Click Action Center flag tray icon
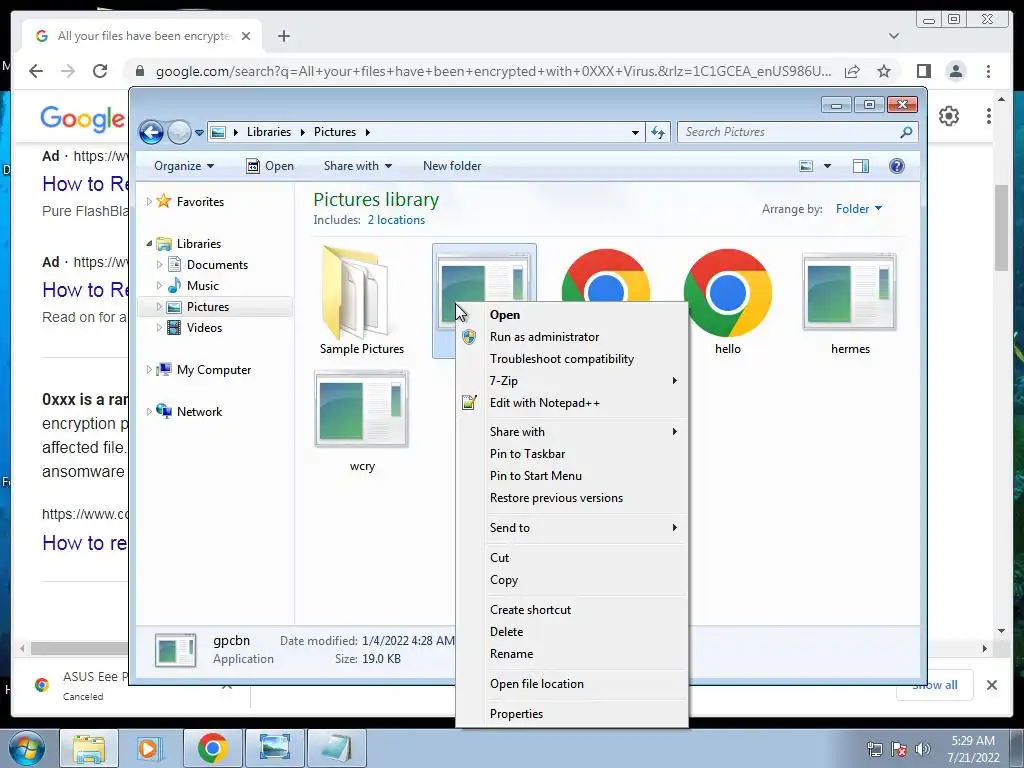 coord(899,748)
